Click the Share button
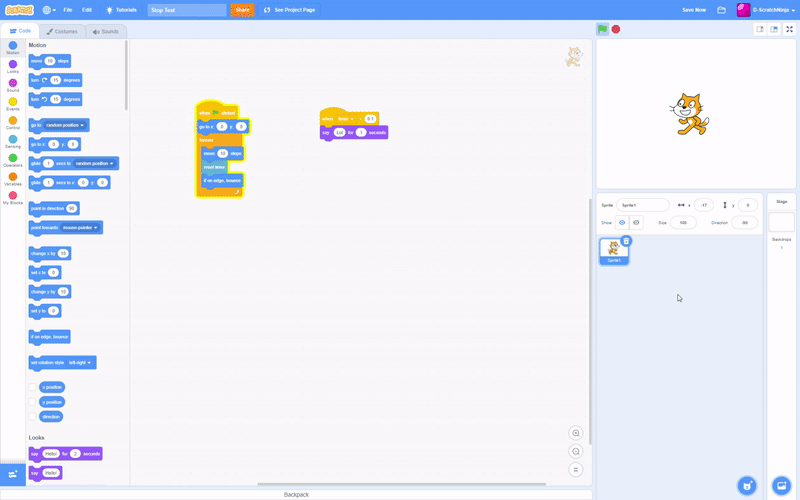 pos(242,10)
